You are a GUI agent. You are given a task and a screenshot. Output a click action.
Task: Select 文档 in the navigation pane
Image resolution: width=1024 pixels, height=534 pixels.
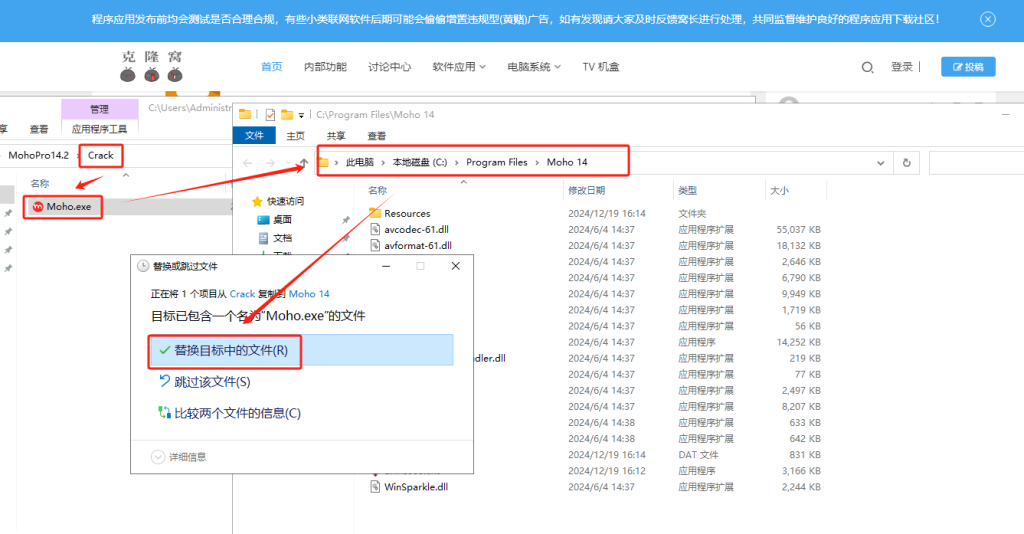tap(282, 238)
